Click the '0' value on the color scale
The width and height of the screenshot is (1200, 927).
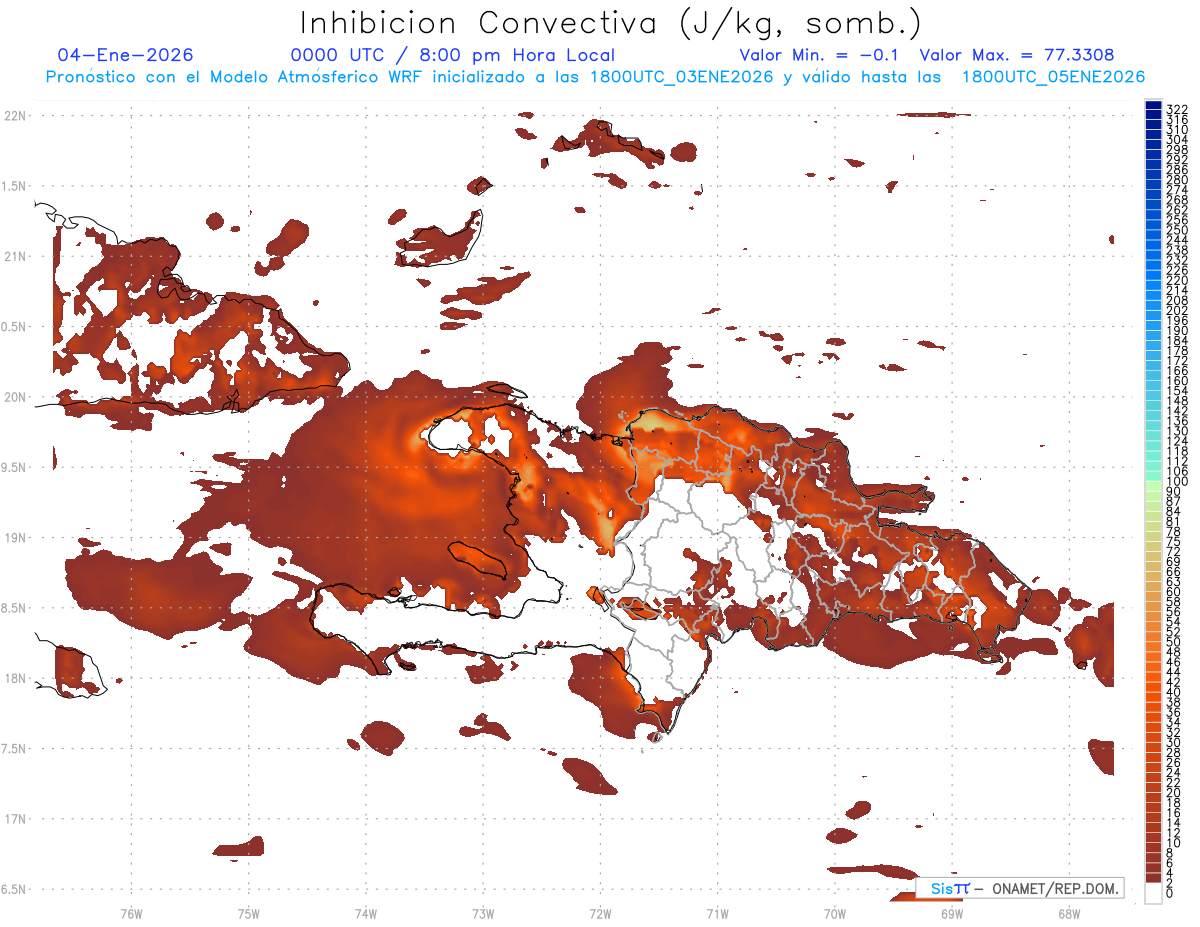pyautogui.click(x=1170, y=894)
